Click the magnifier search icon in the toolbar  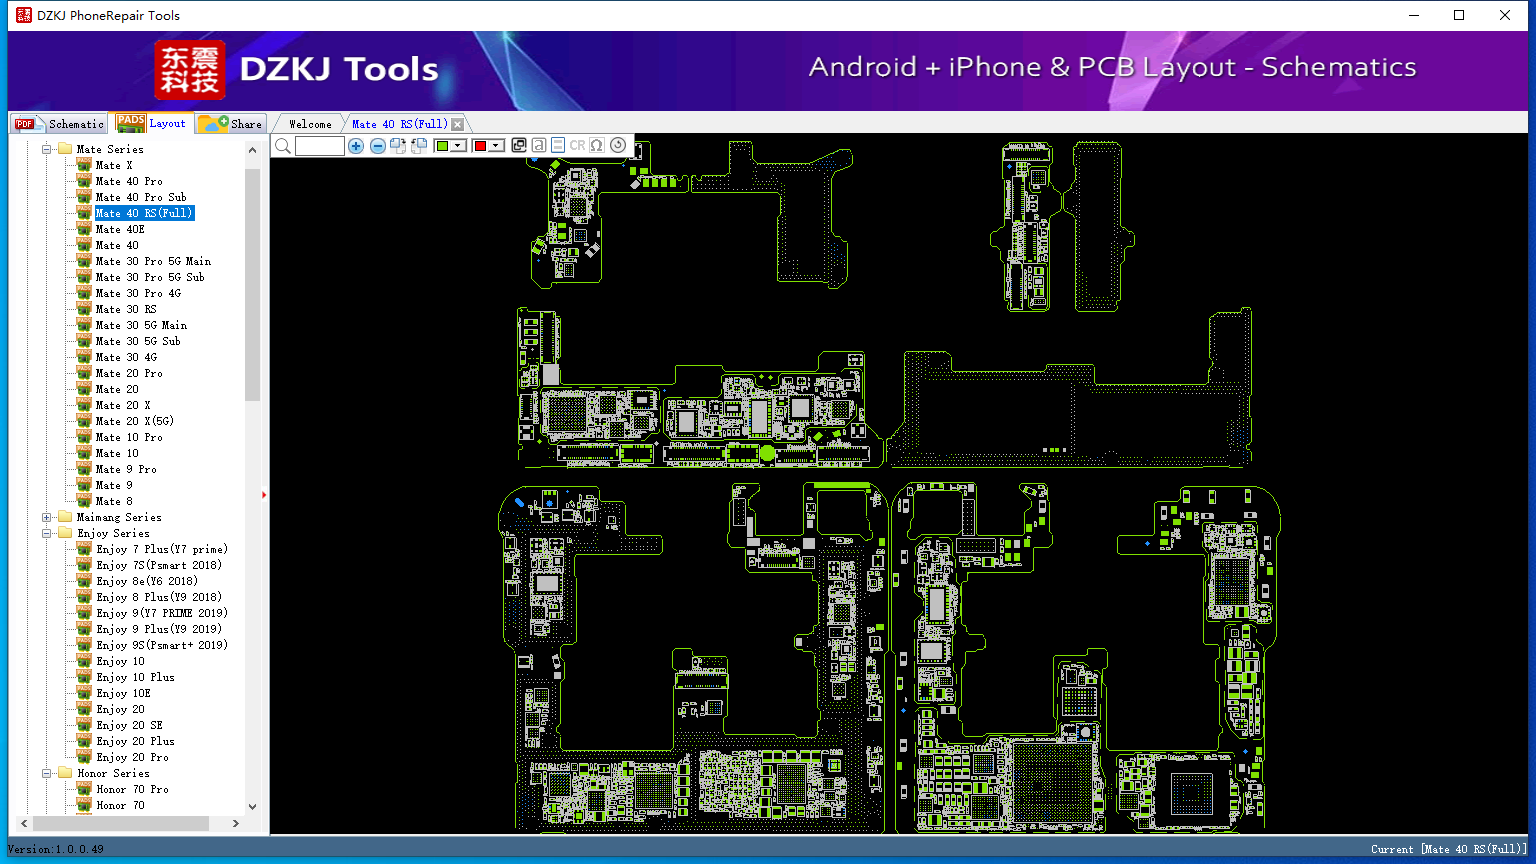pyautogui.click(x=283, y=146)
